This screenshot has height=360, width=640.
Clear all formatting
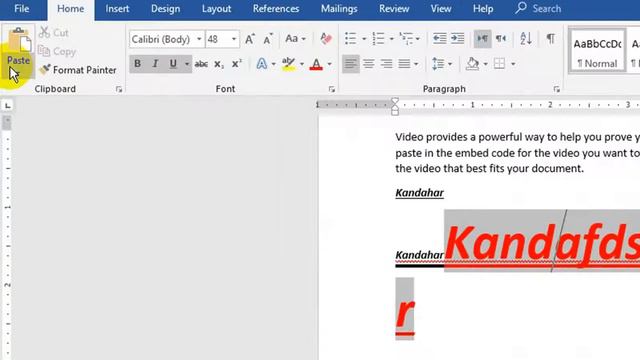(325, 39)
